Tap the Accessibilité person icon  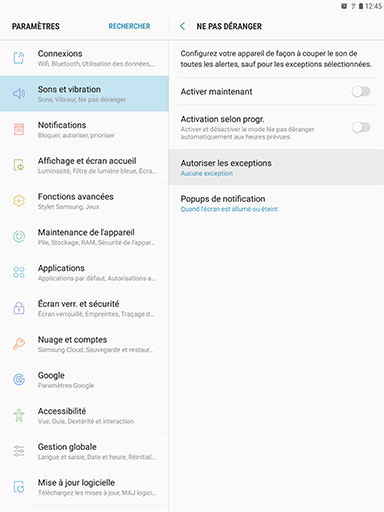click(x=19, y=415)
